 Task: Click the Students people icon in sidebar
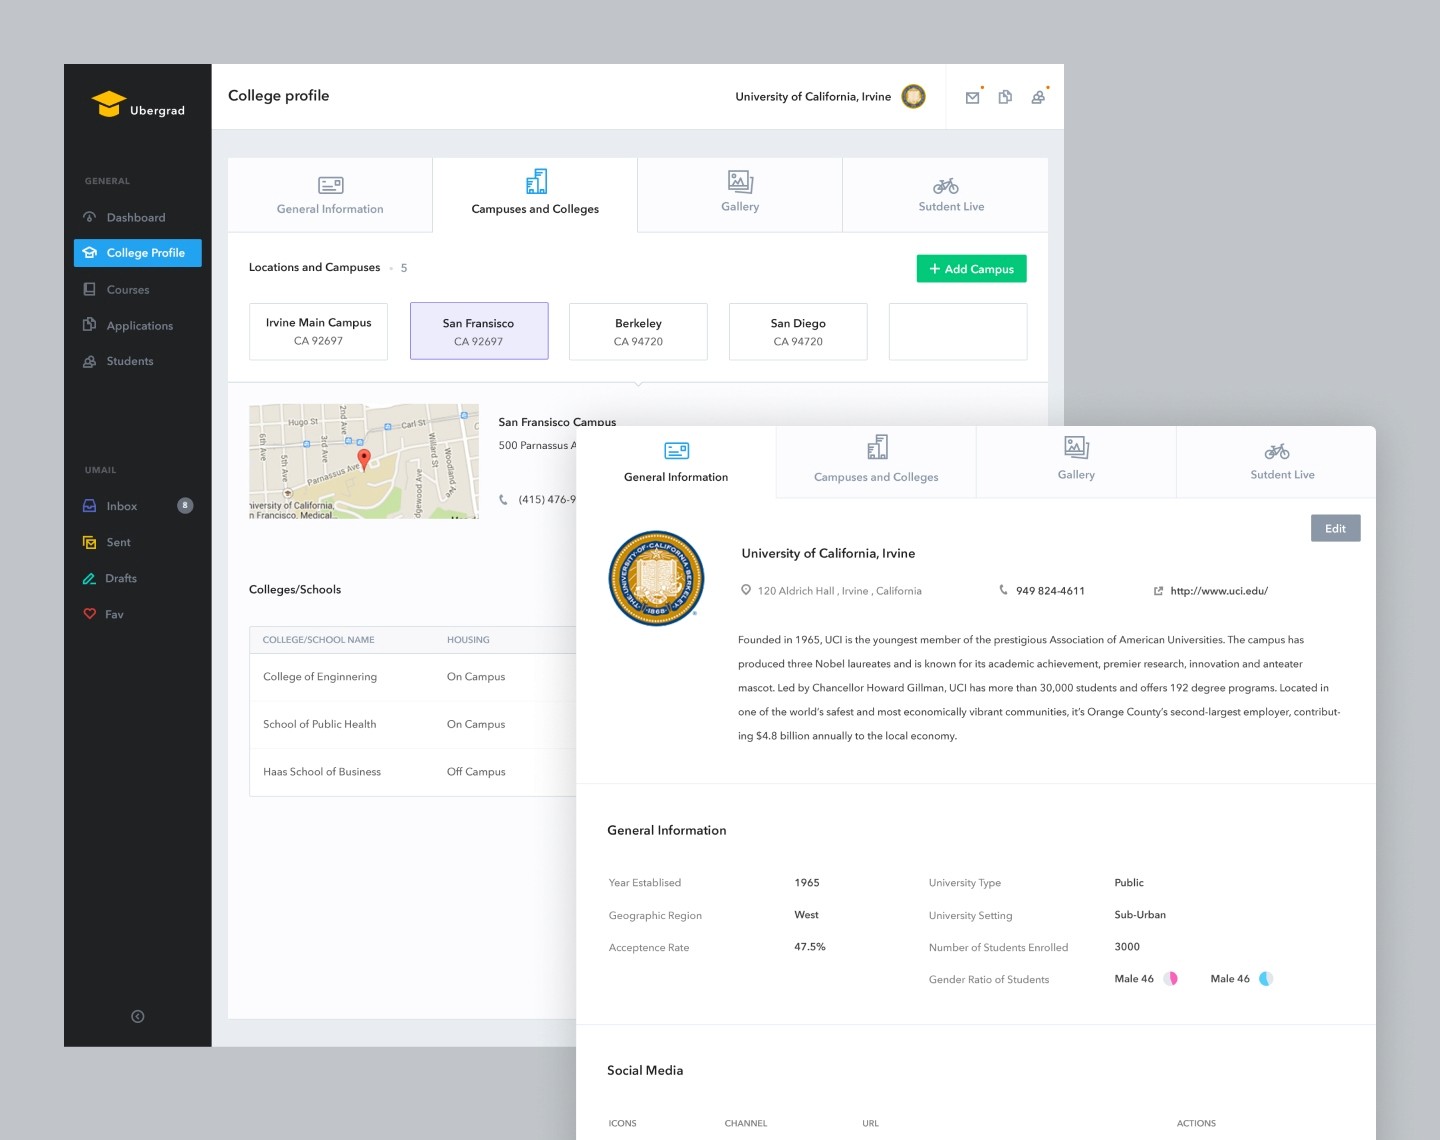point(89,361)
